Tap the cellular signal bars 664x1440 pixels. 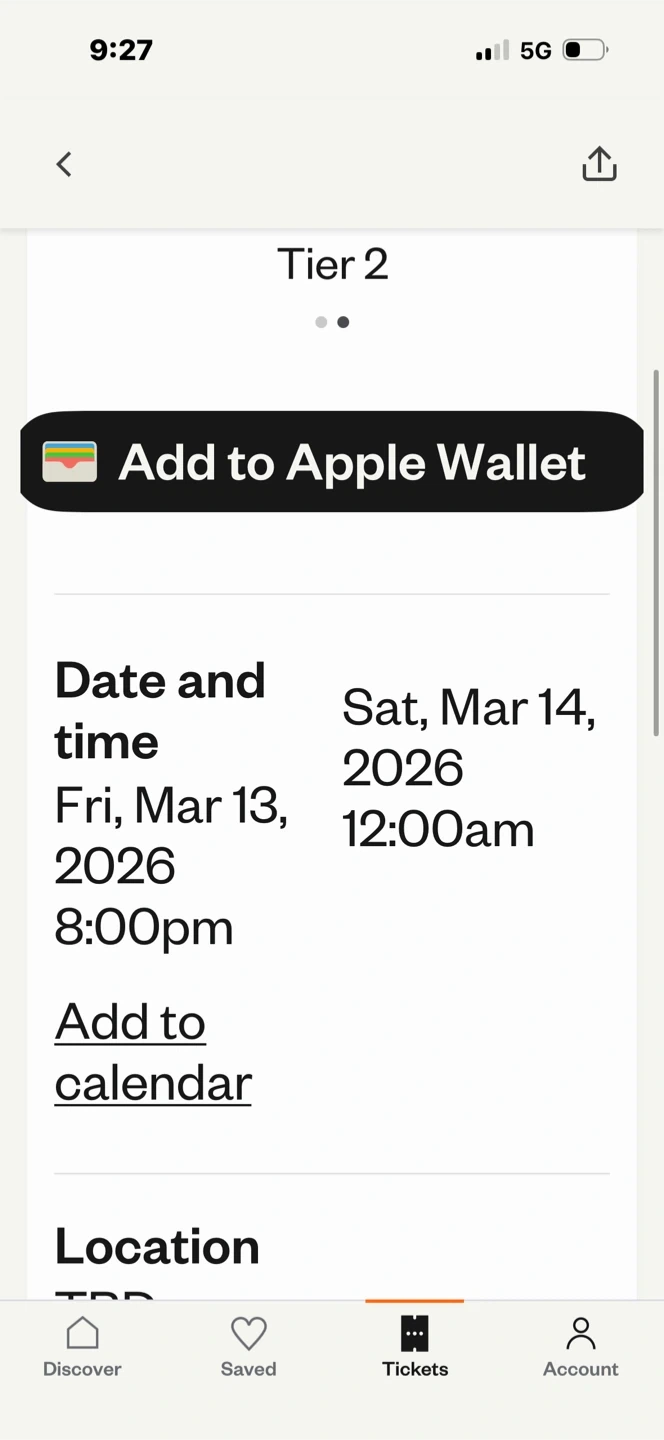[x=492, y=50]
